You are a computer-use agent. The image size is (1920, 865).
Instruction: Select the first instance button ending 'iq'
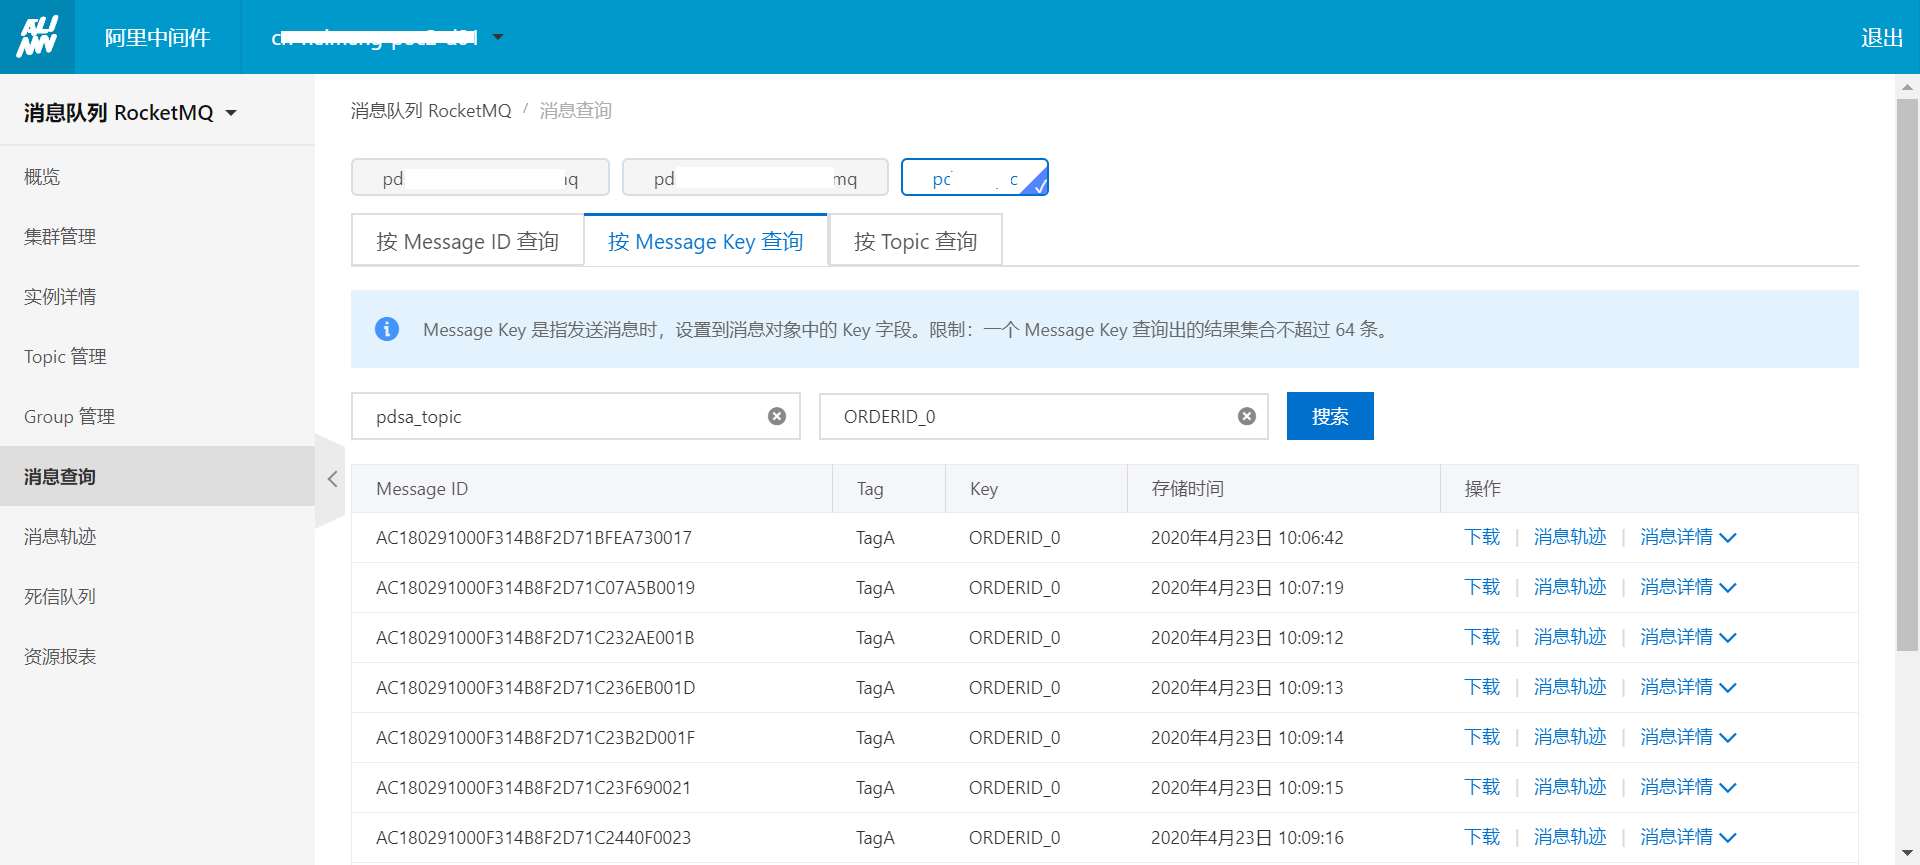click(x=480, y=178)
